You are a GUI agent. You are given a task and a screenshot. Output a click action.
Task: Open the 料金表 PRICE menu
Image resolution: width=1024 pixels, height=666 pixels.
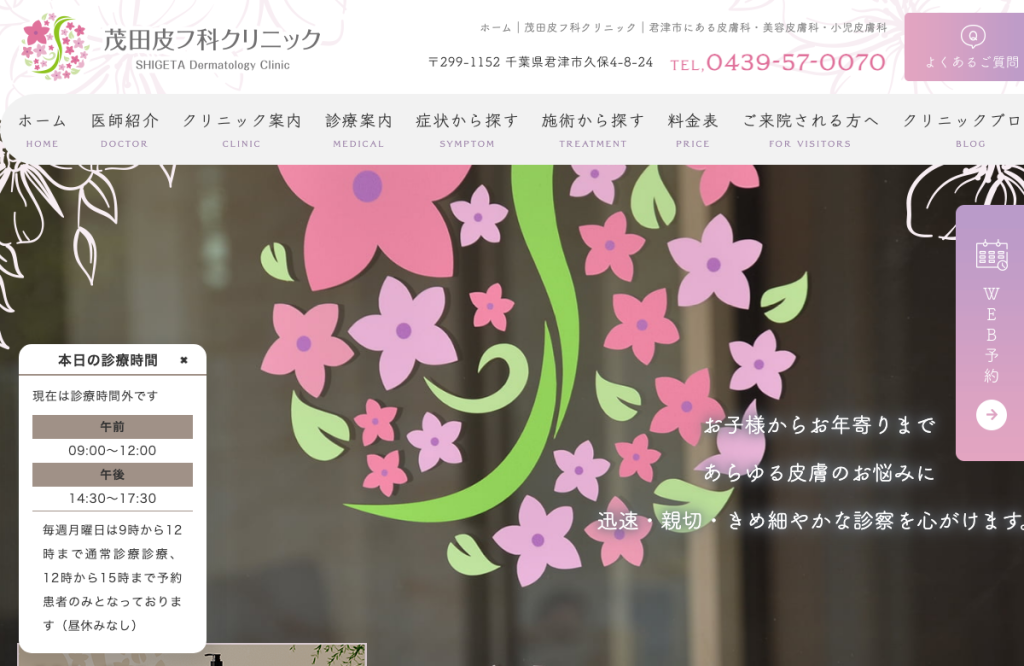[693, 129]
